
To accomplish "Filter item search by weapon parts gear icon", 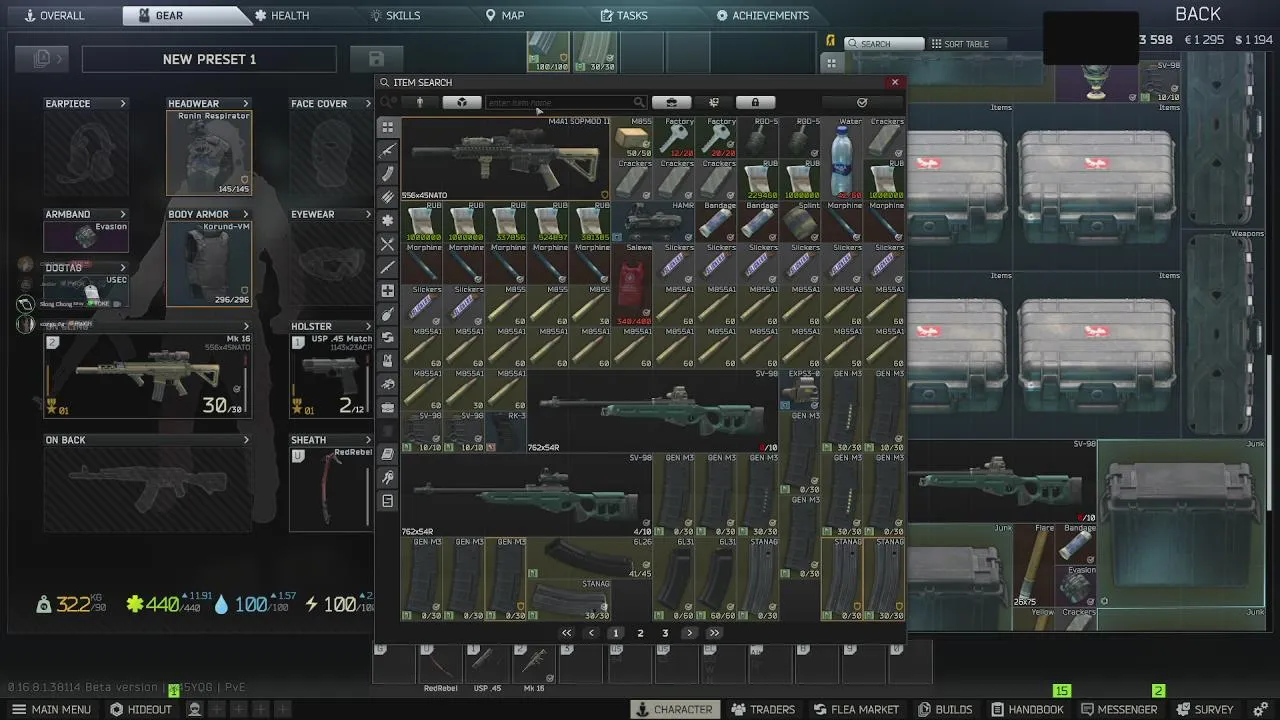I will [387, 220].
